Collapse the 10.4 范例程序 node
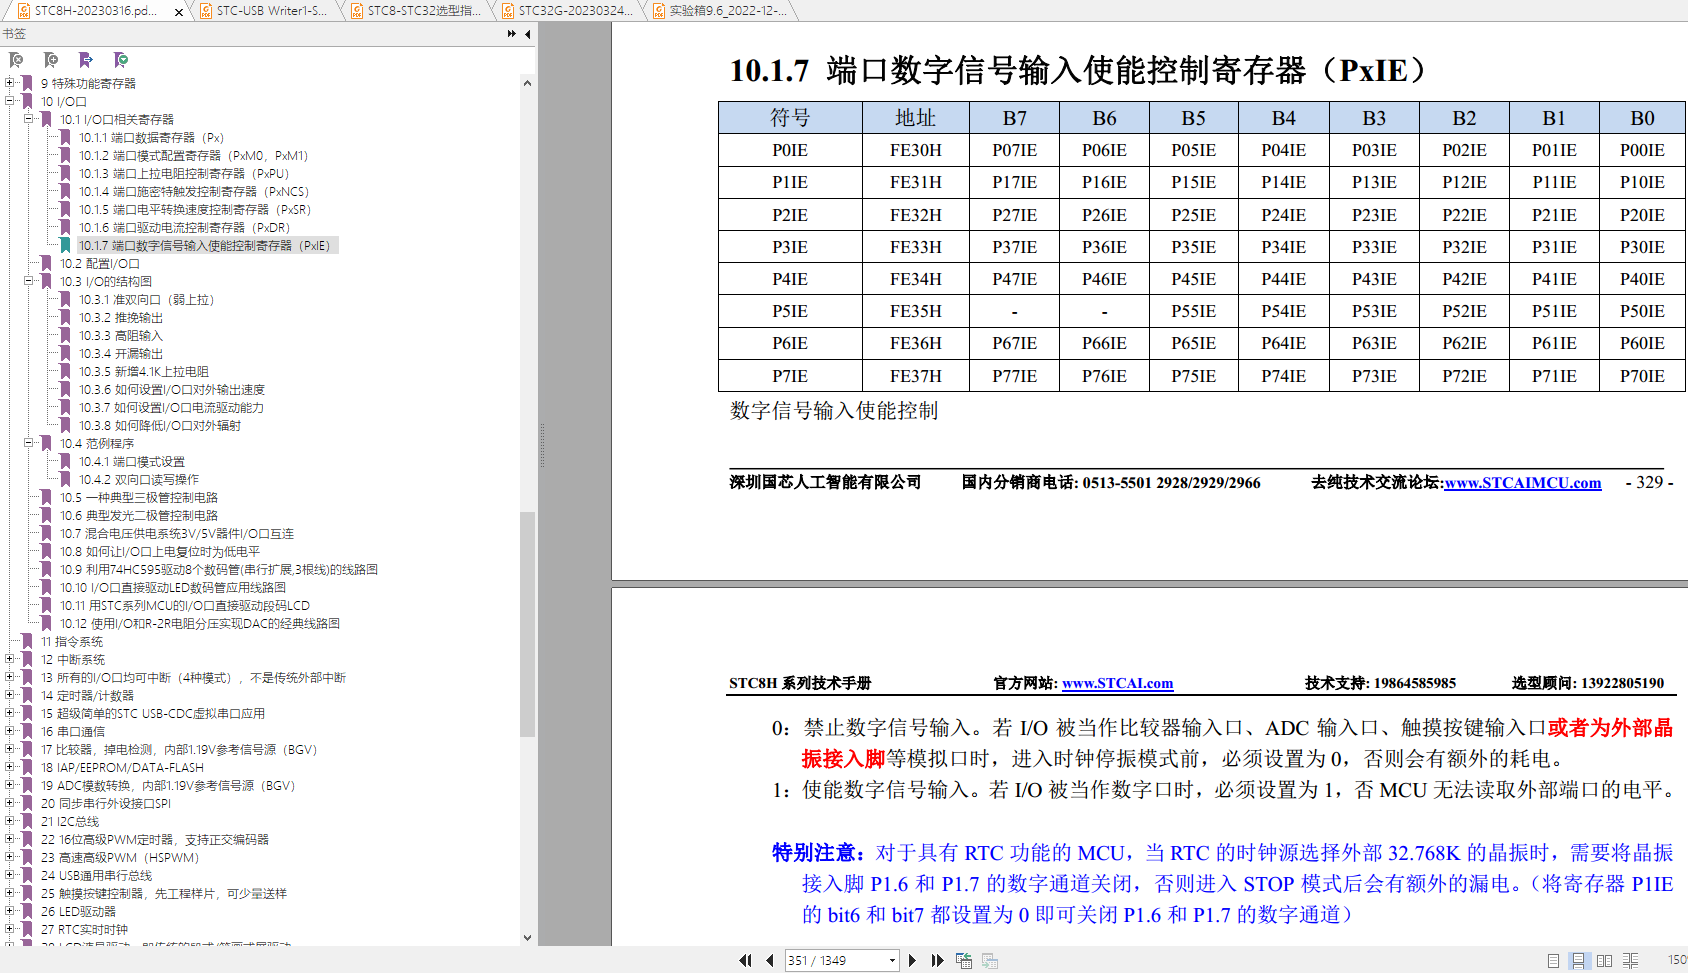Viewport: 1688px width, 973px height. tap(29, 443)
